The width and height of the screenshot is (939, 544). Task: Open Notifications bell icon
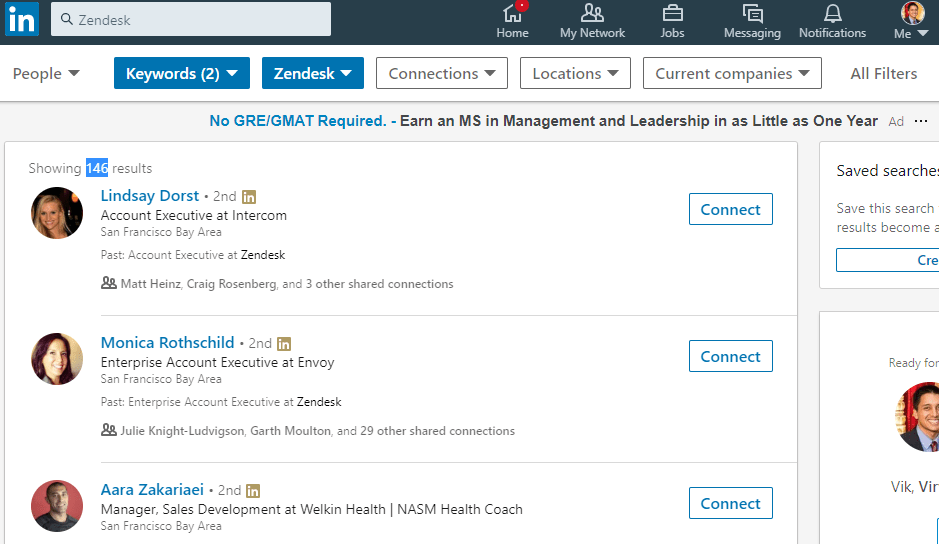coord(832,14)
